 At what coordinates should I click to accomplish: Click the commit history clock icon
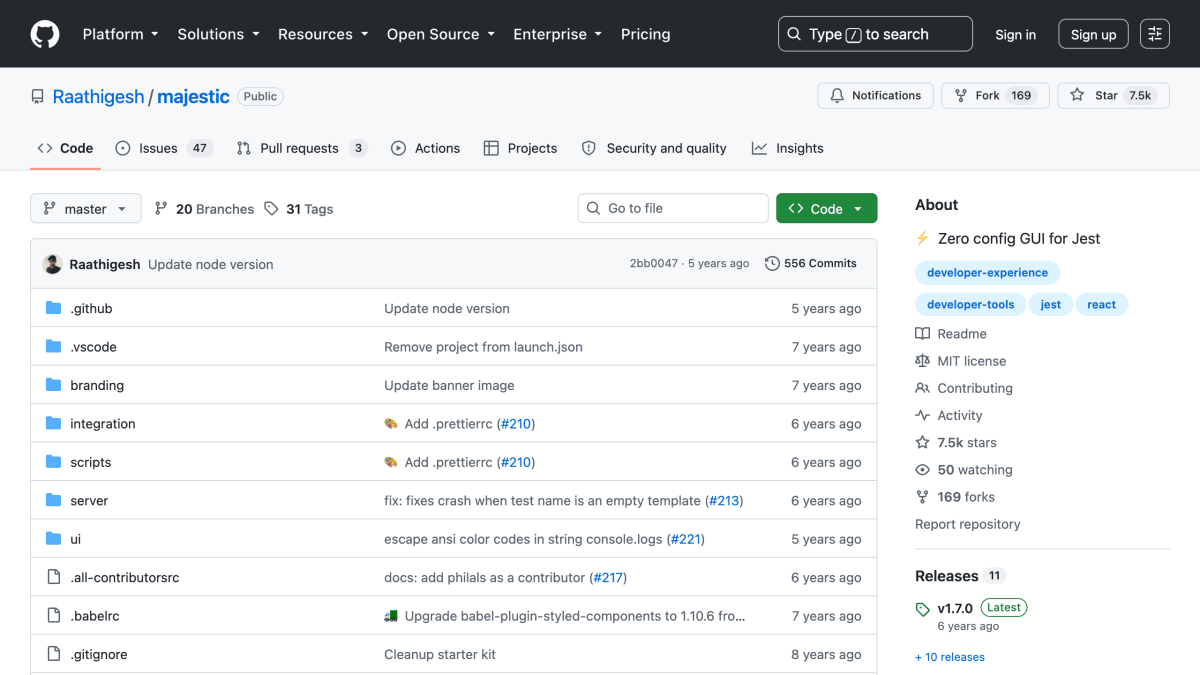pos(772,264)
